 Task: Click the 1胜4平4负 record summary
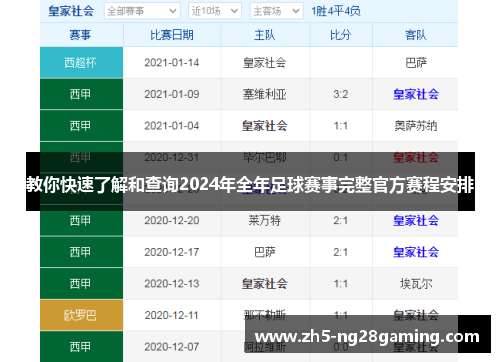coord(336,11)
